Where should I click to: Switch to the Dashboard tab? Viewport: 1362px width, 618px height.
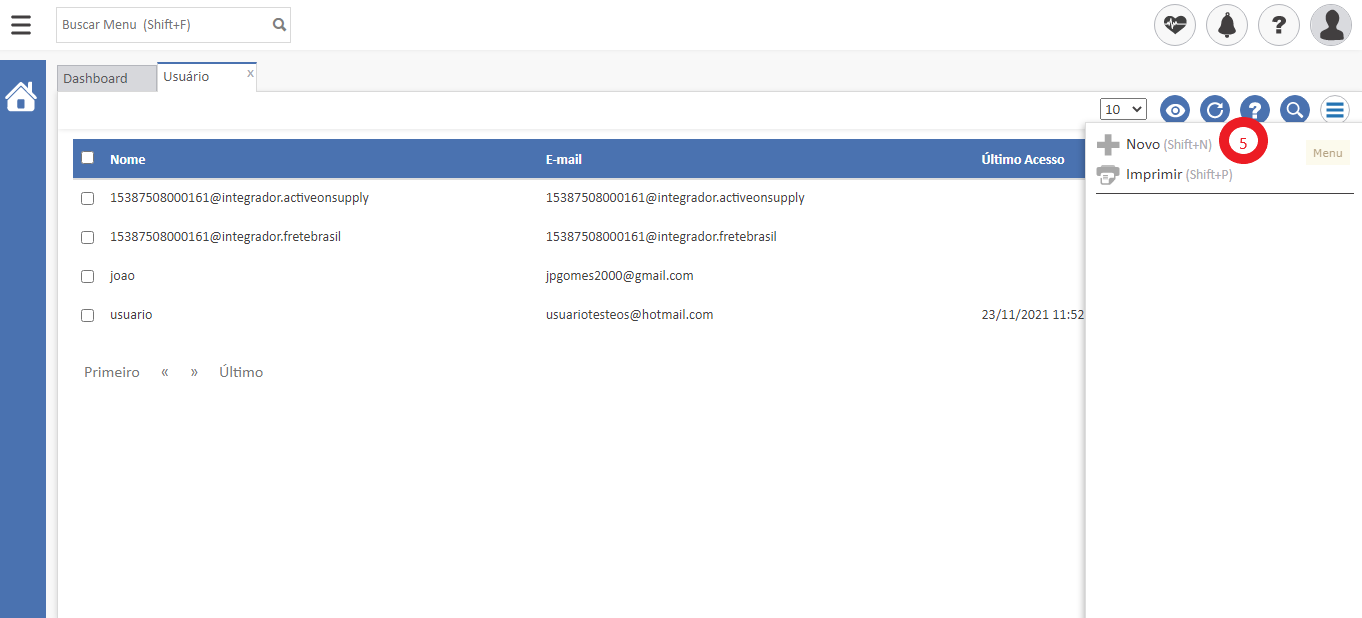[96, 78]
